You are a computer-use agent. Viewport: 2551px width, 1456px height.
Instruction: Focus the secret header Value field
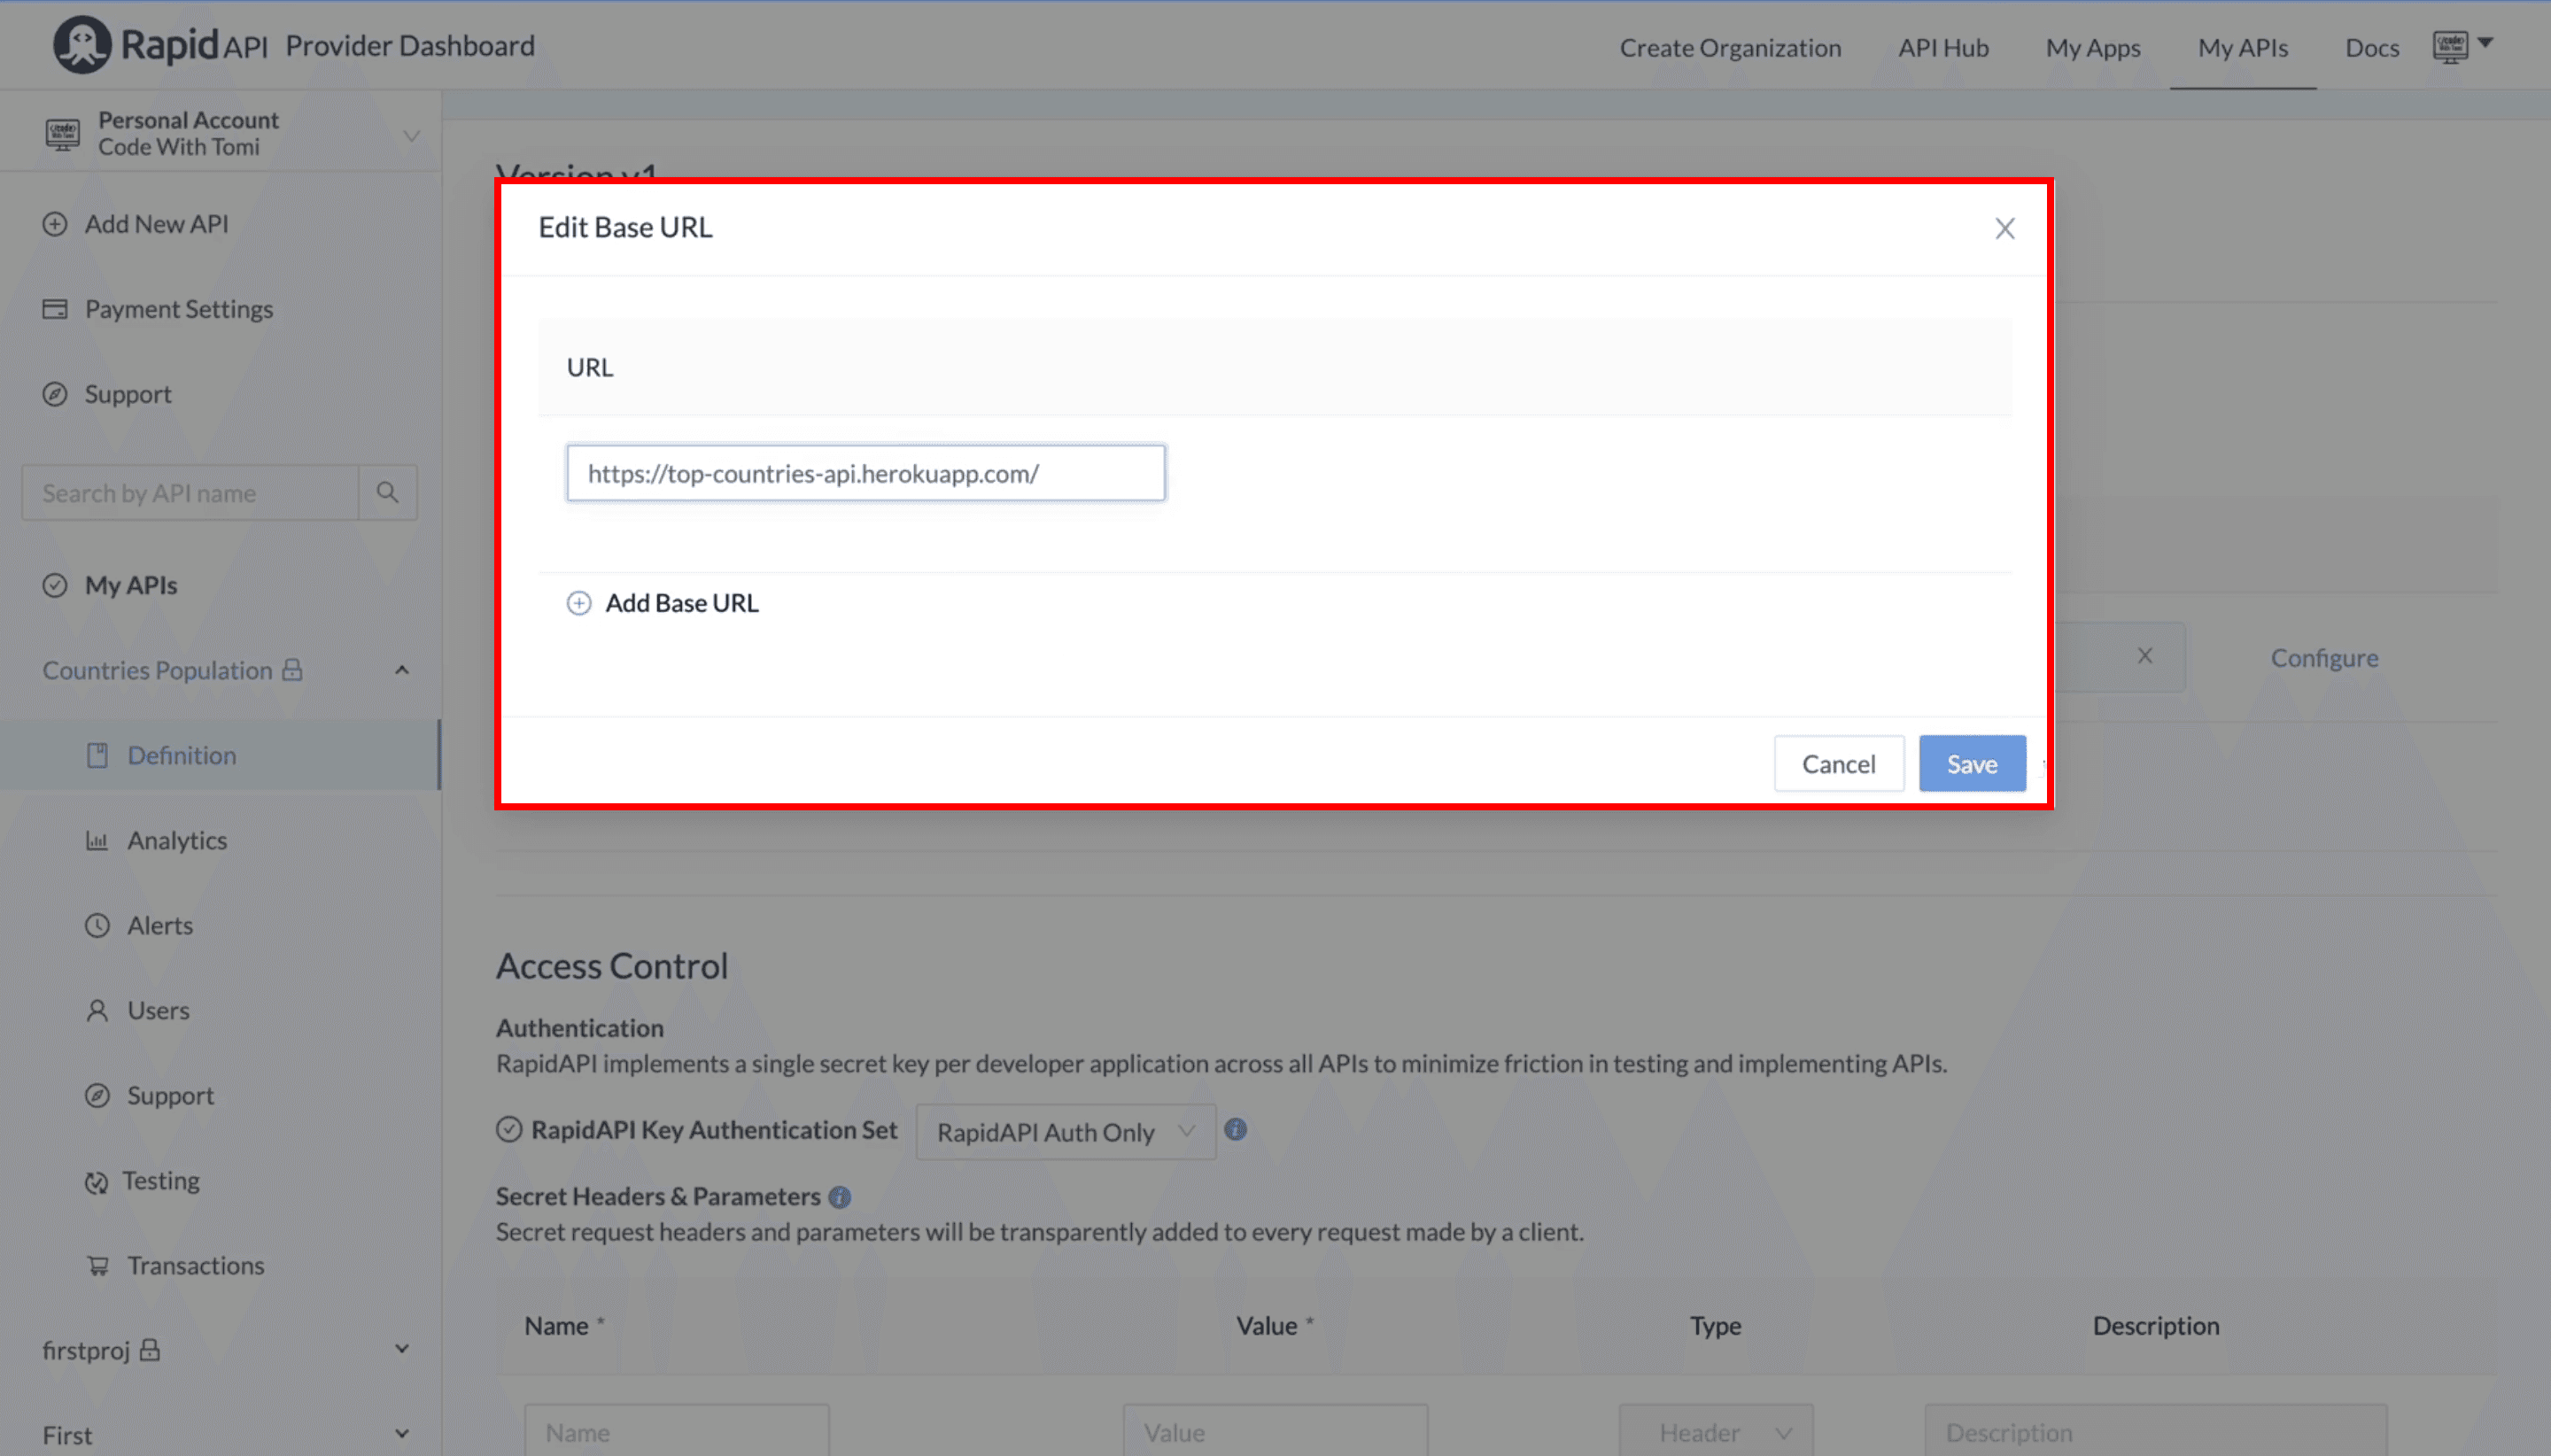[x=1275, y=1431]
